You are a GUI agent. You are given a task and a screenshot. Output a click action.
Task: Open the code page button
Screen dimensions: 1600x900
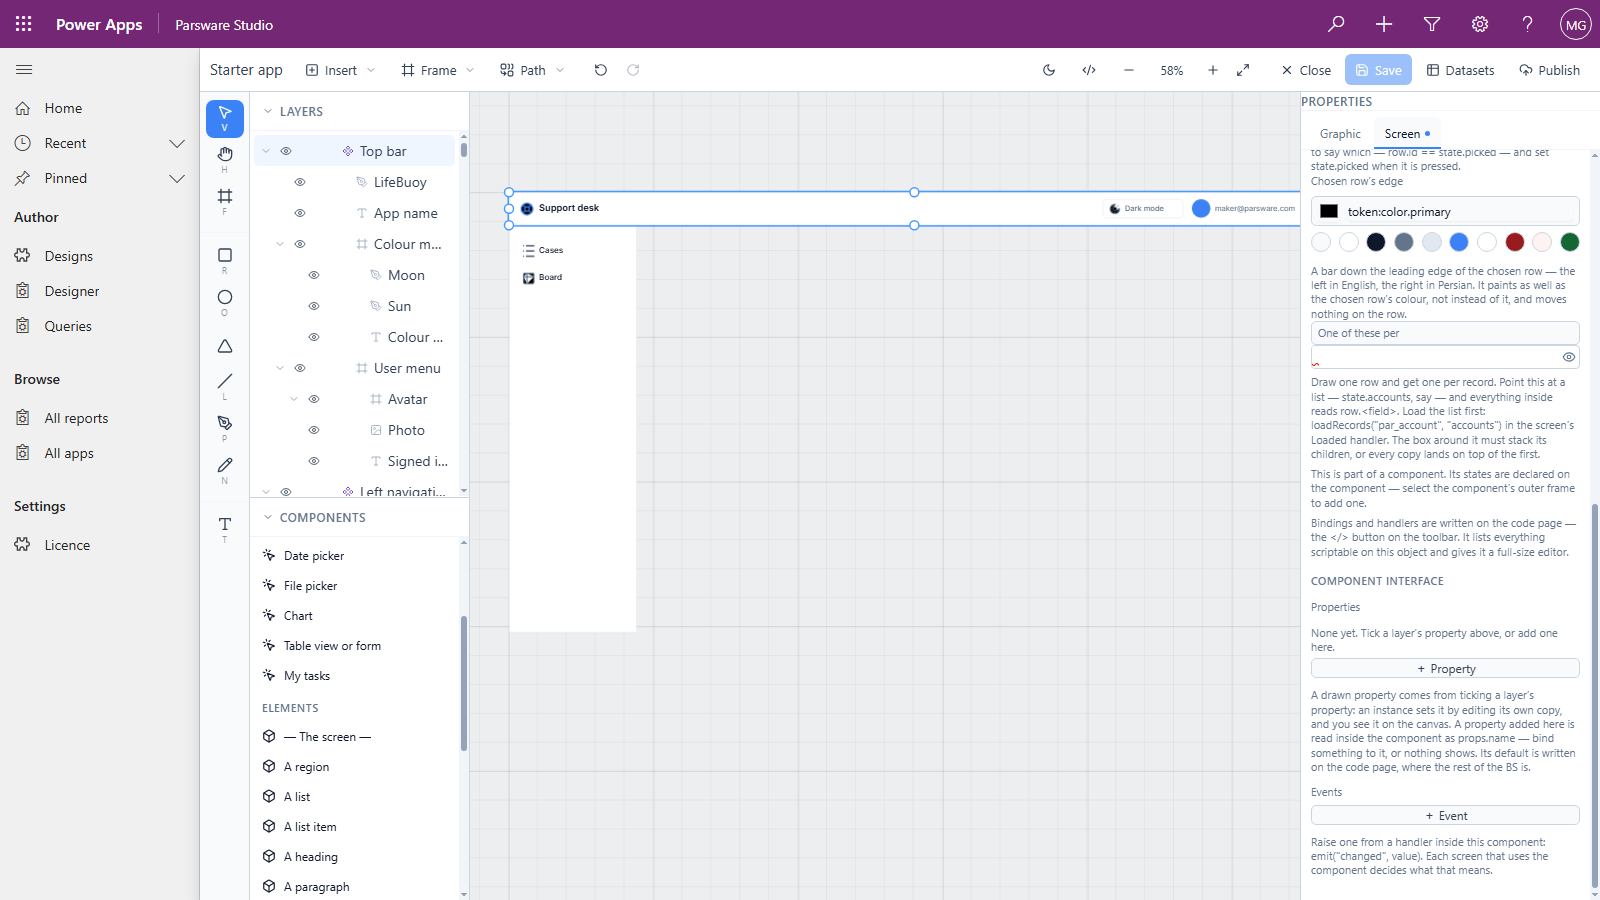(1089, 70)
